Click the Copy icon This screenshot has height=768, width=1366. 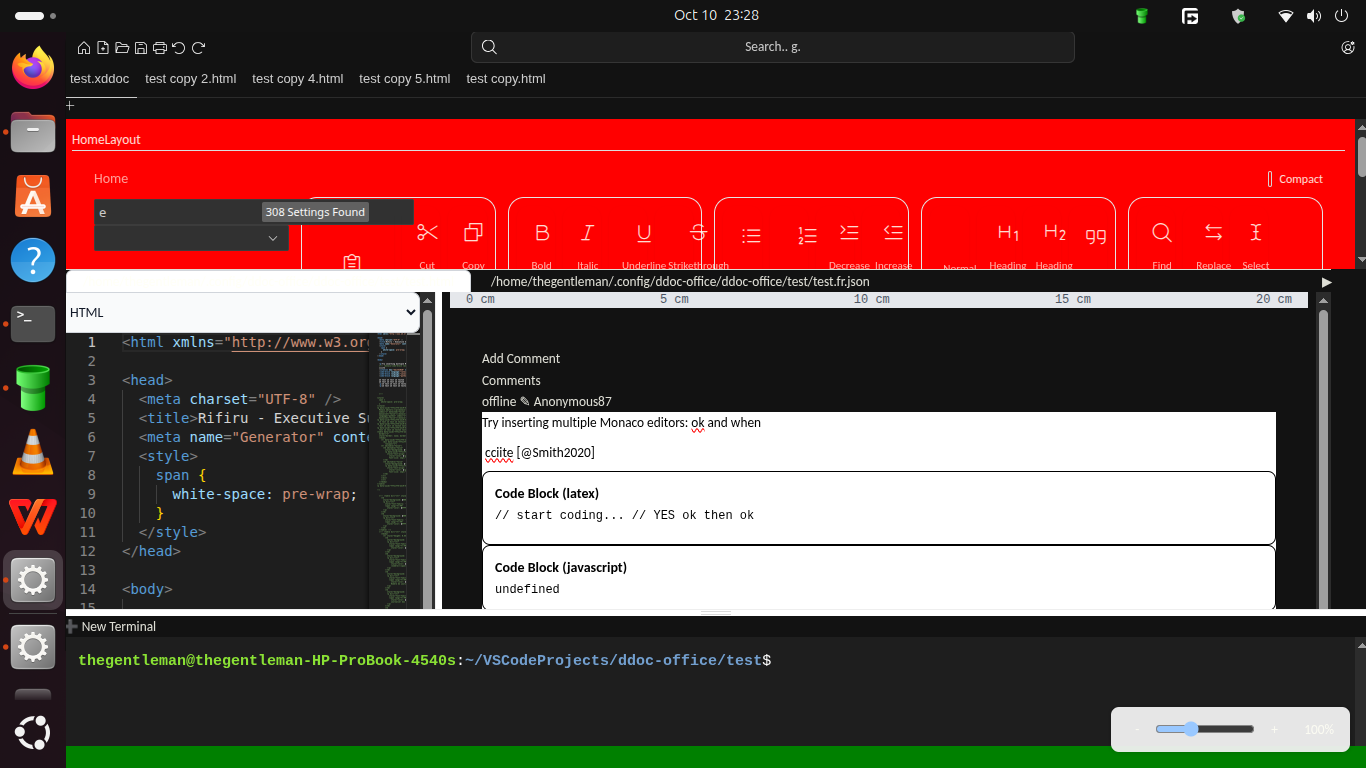tap(474, 232)
